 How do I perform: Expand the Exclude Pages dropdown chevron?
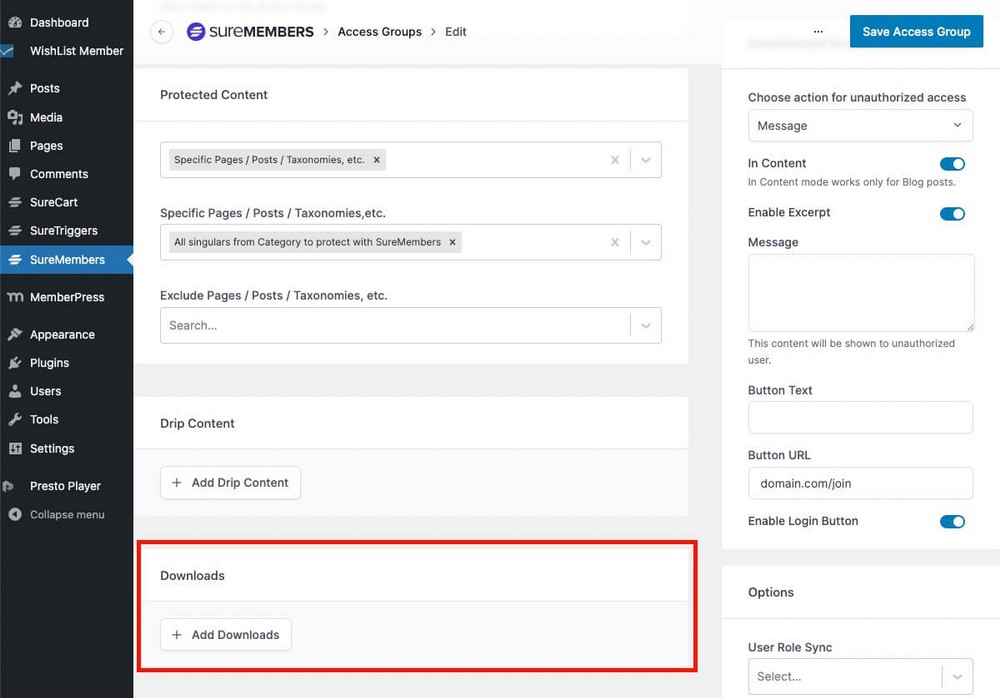(645, 325)
